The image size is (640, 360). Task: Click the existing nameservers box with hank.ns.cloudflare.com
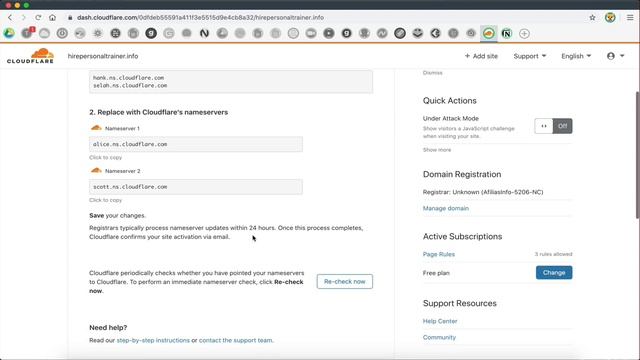[231, 82]
